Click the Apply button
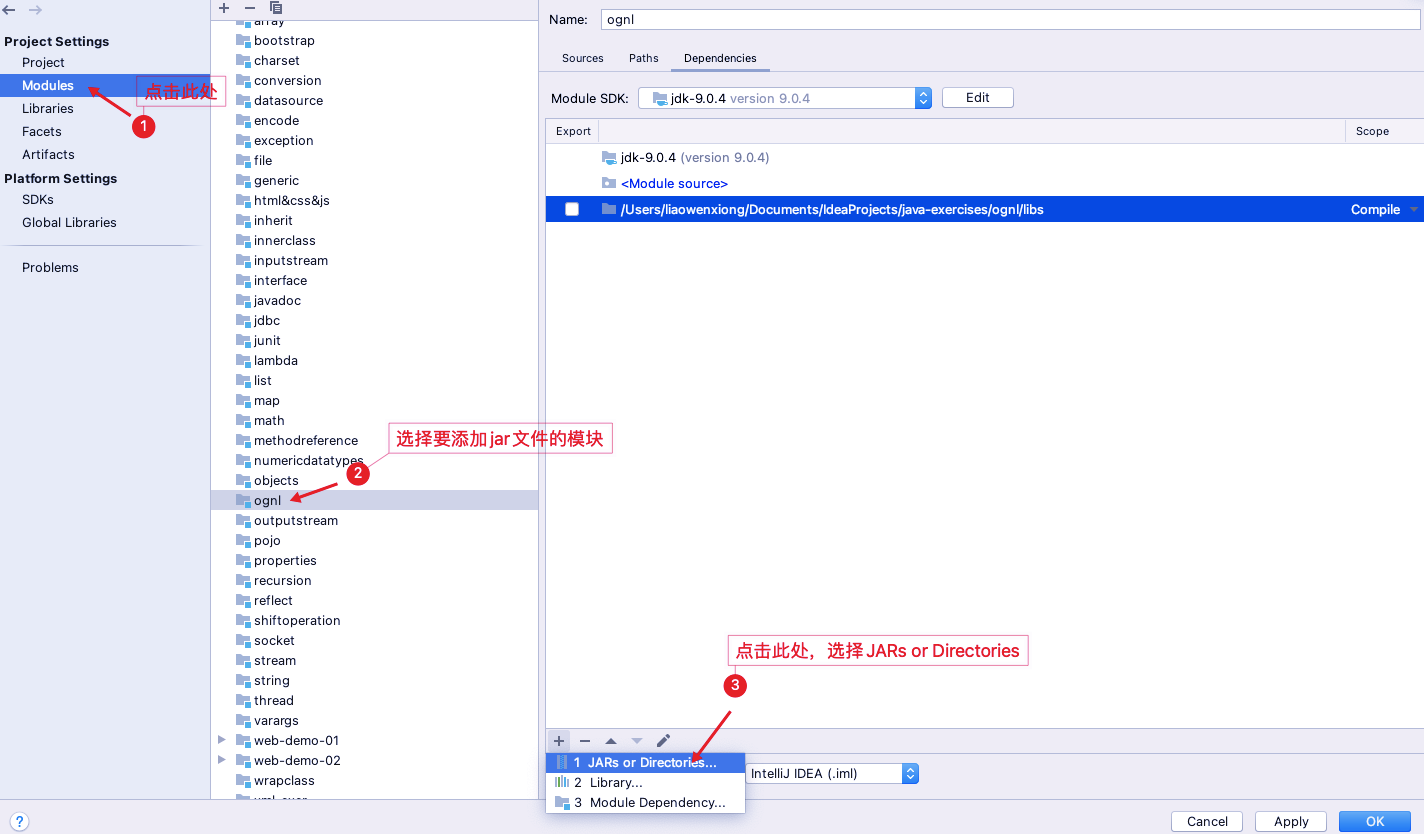The width and height of the screenshot is (1424, 834). point(1291,821)
